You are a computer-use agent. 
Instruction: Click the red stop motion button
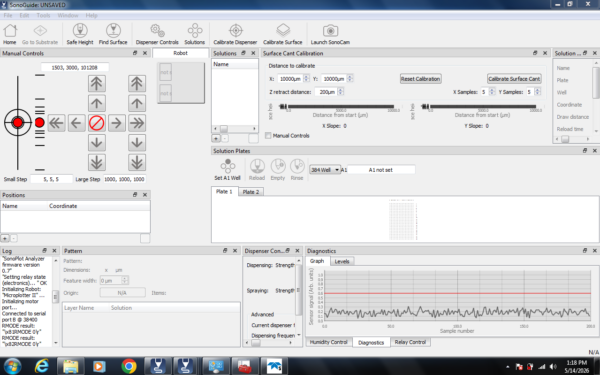point(96,123)
